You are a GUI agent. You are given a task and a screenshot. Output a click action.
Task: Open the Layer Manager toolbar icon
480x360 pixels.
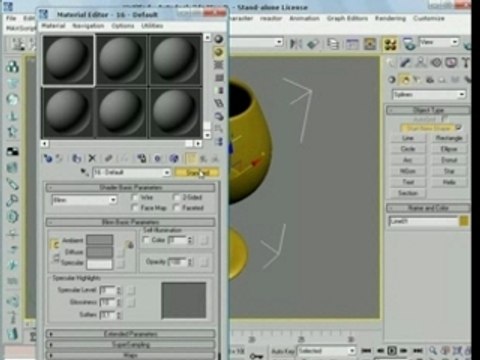coord(333,44)
